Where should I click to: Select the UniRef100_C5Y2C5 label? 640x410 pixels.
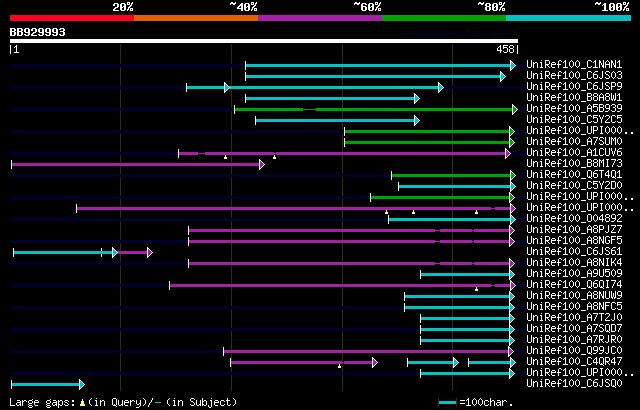pyautogui.click(x=574, y=120)
